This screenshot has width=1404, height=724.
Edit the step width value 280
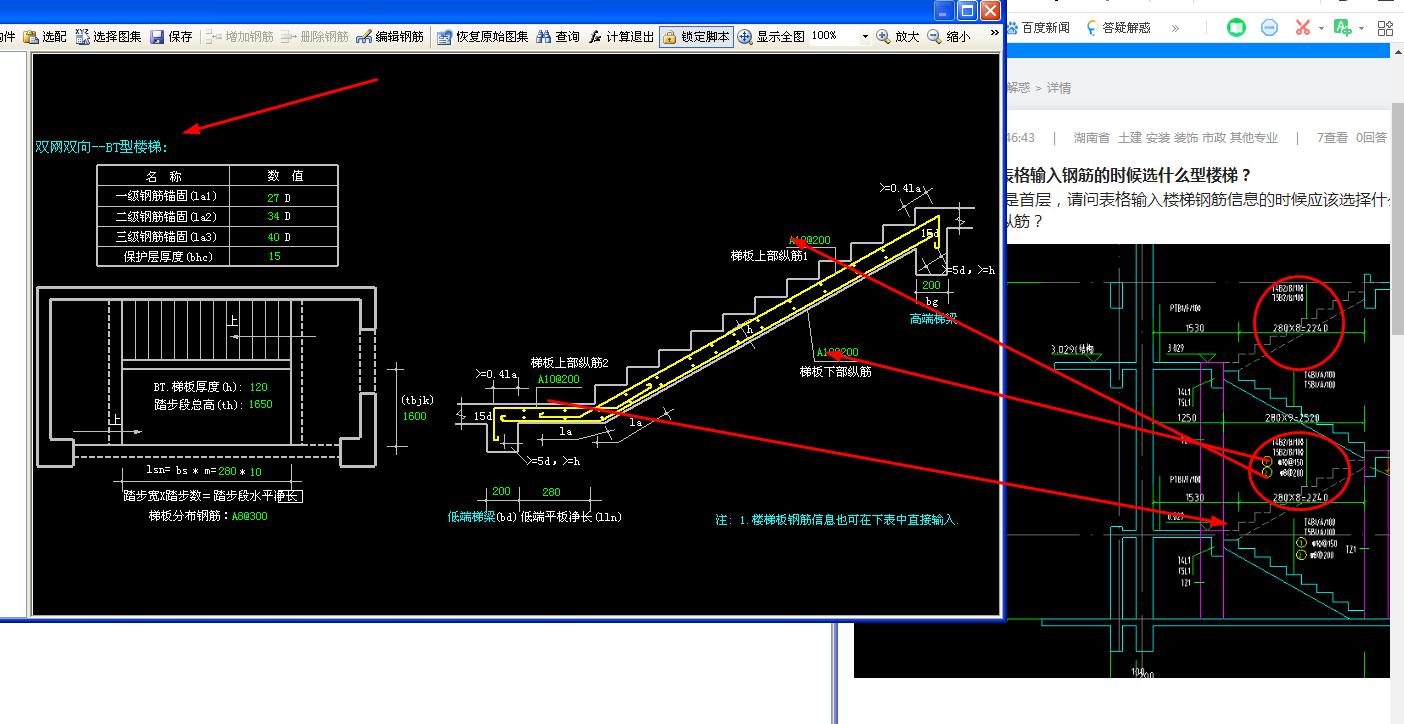coord(227,471)
